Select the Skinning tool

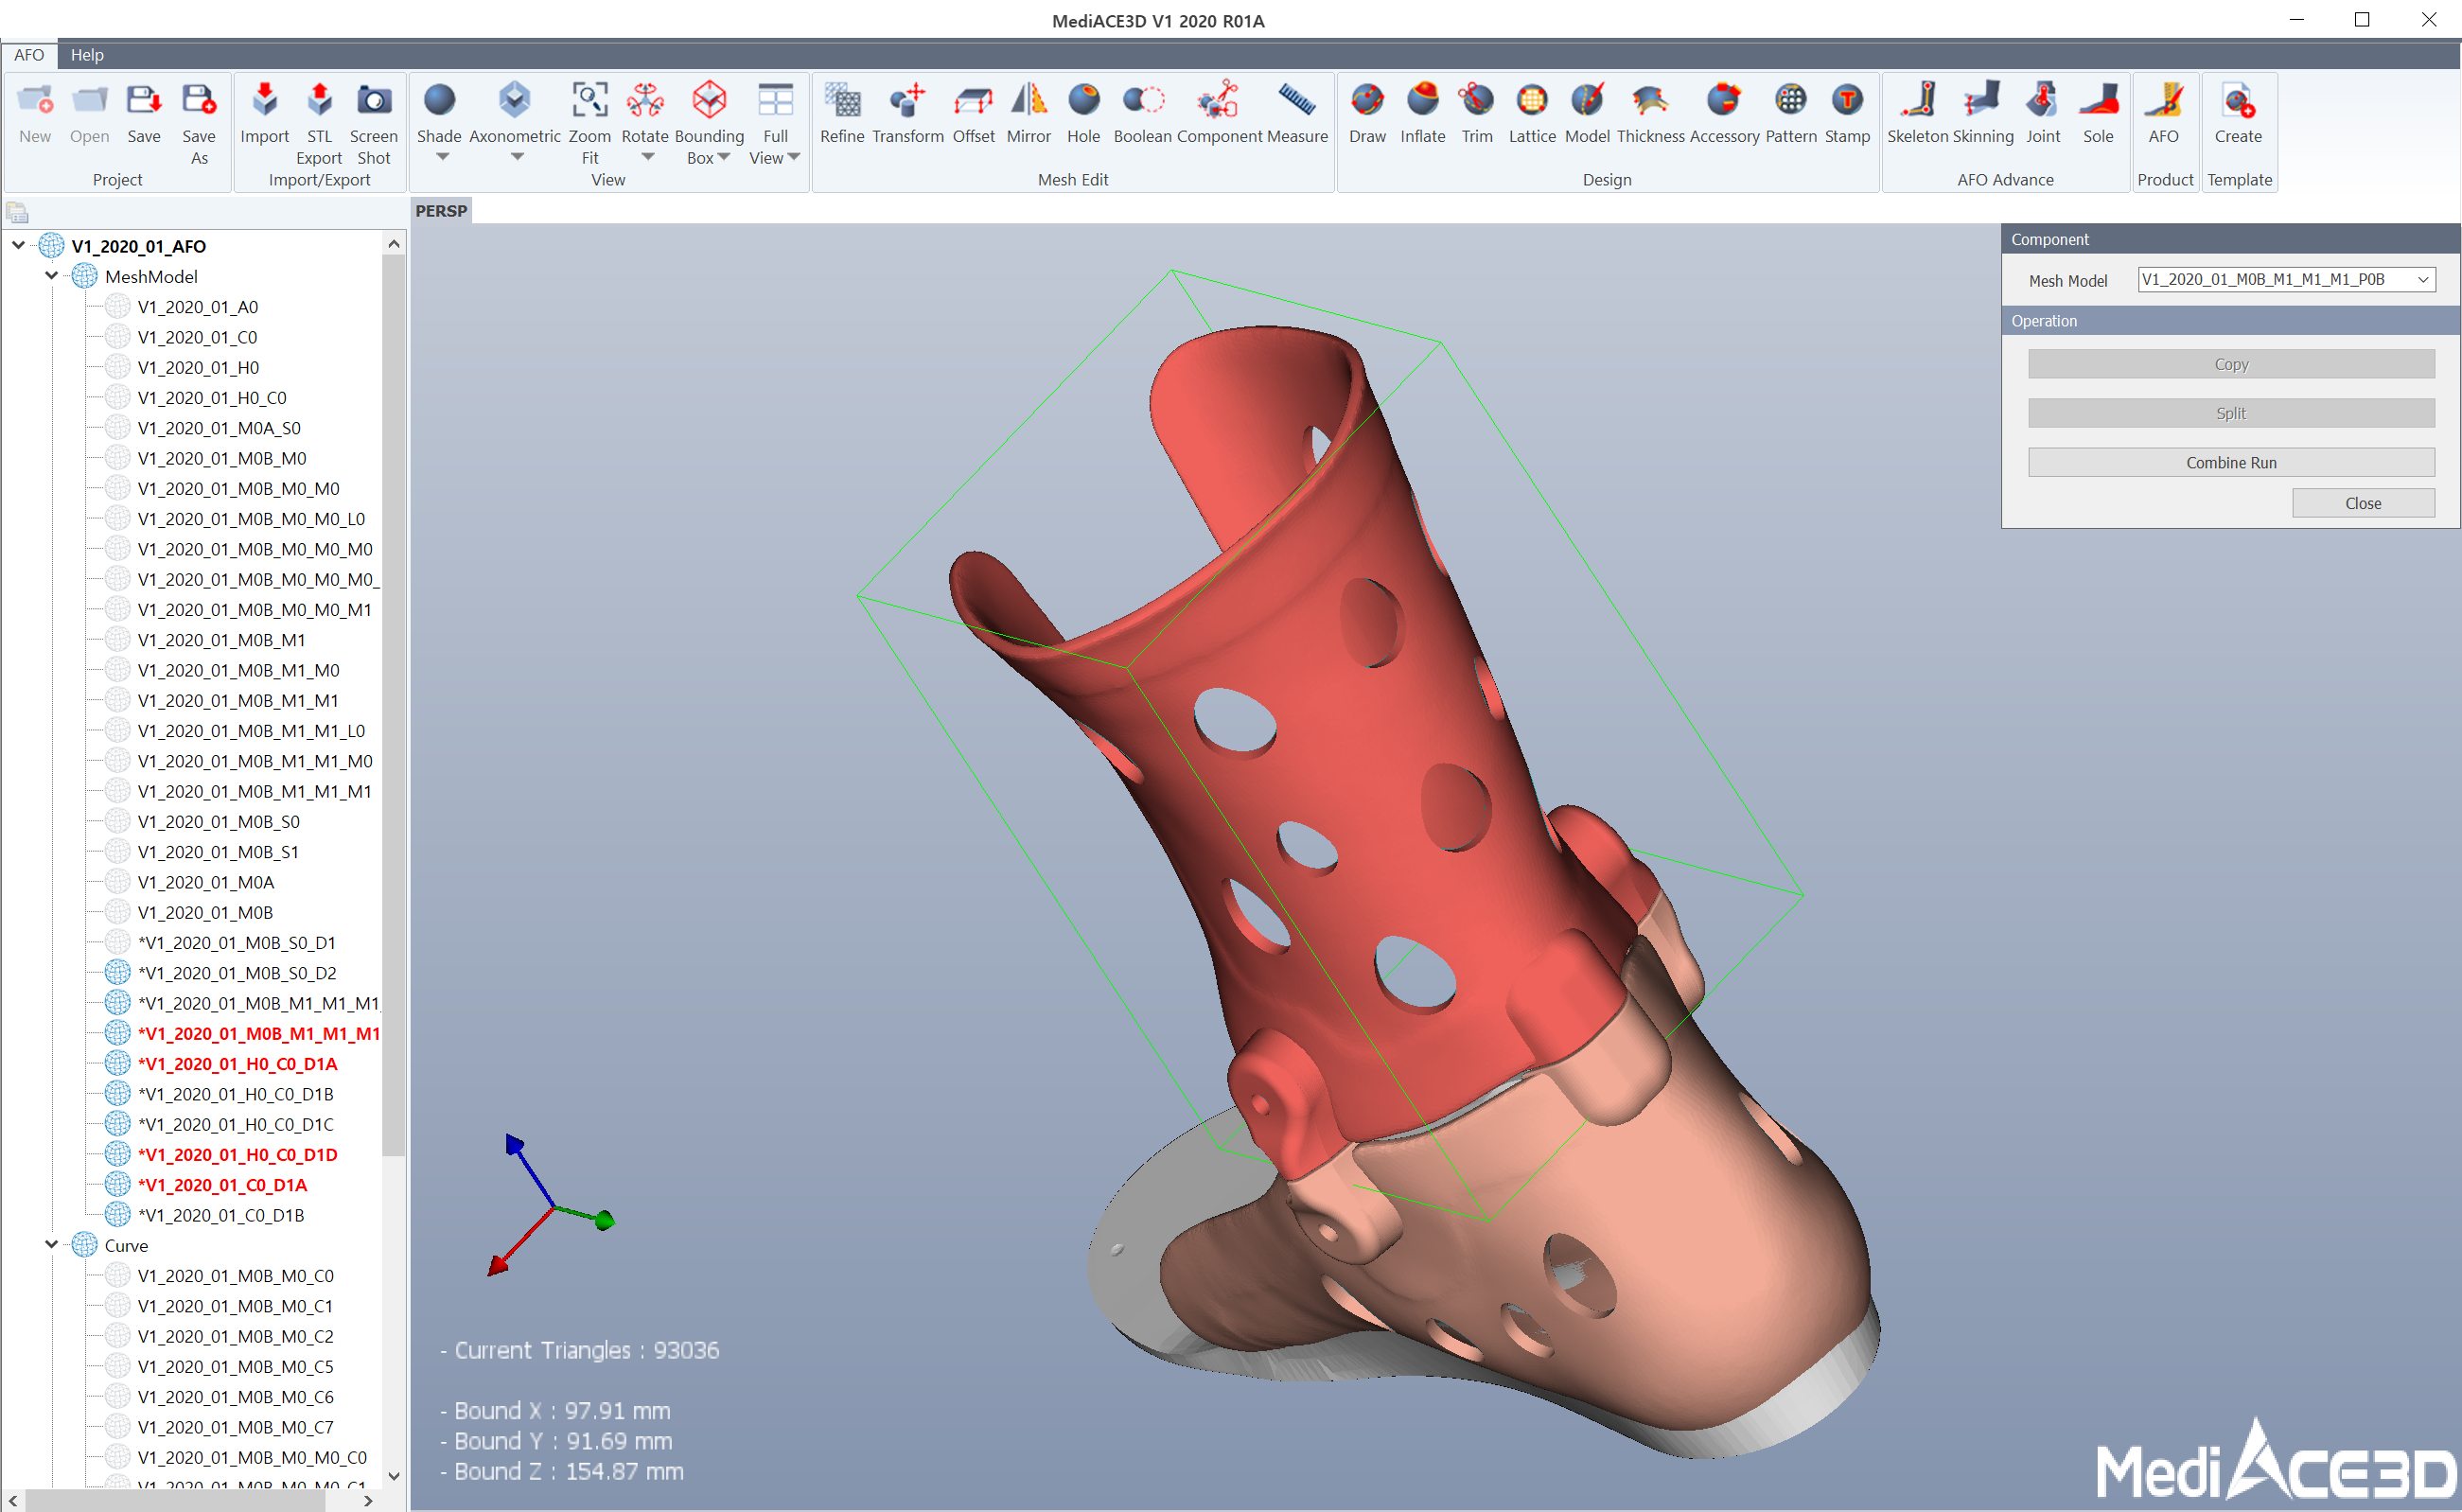click(1982, 113)
